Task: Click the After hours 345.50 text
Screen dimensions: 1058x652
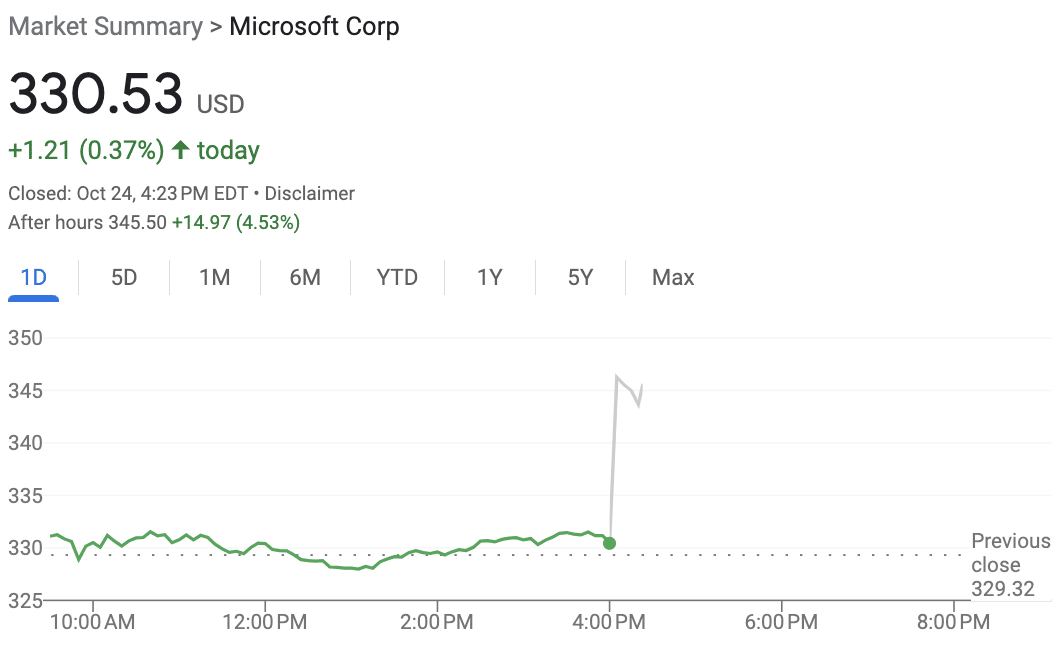Action: point(87,223)
